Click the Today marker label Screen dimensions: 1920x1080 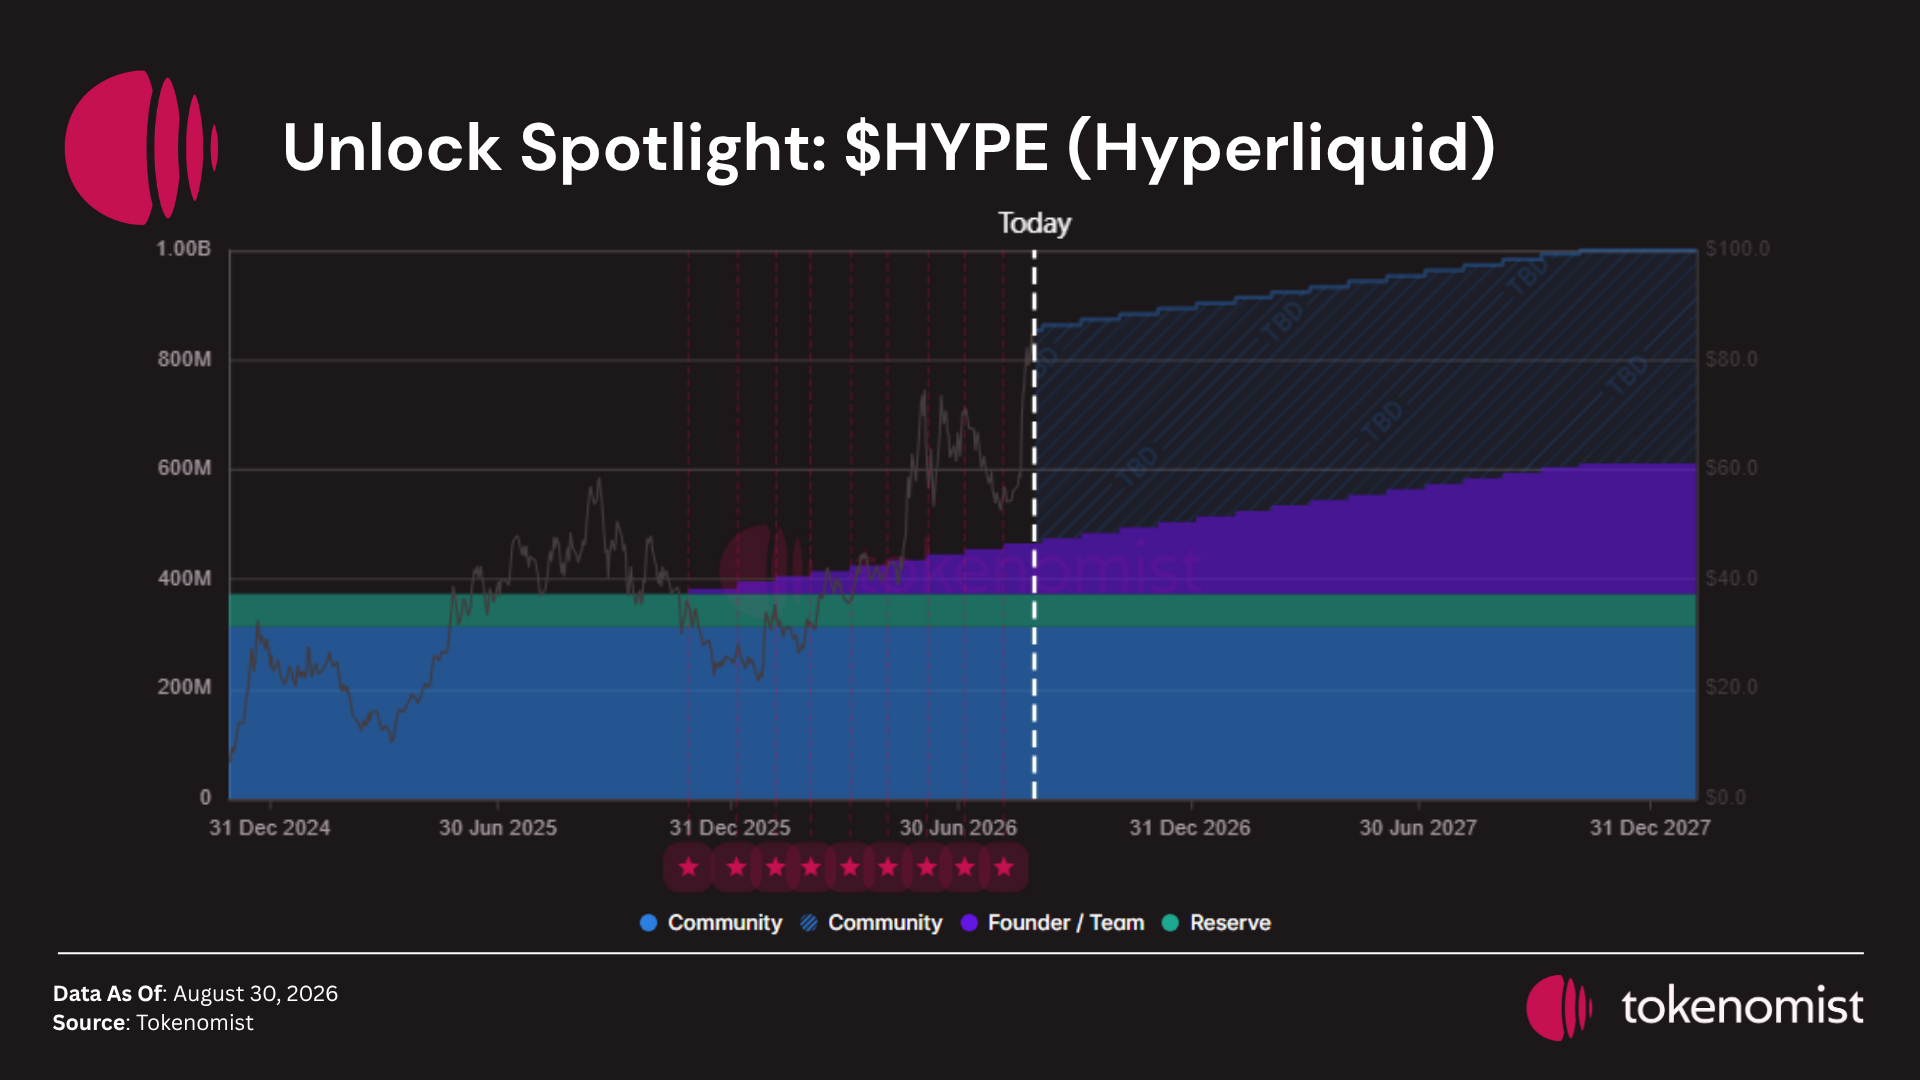click(x=1034, y=223)
